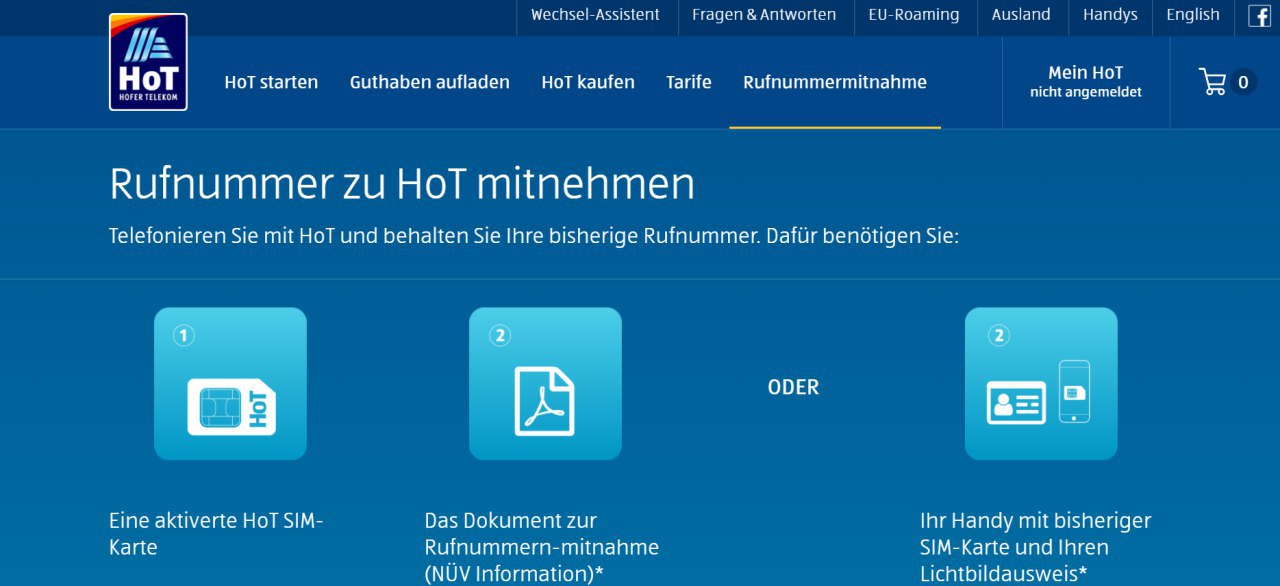Open EU-Roaming page
The image size is (1280, 586).
click(914, 15)
